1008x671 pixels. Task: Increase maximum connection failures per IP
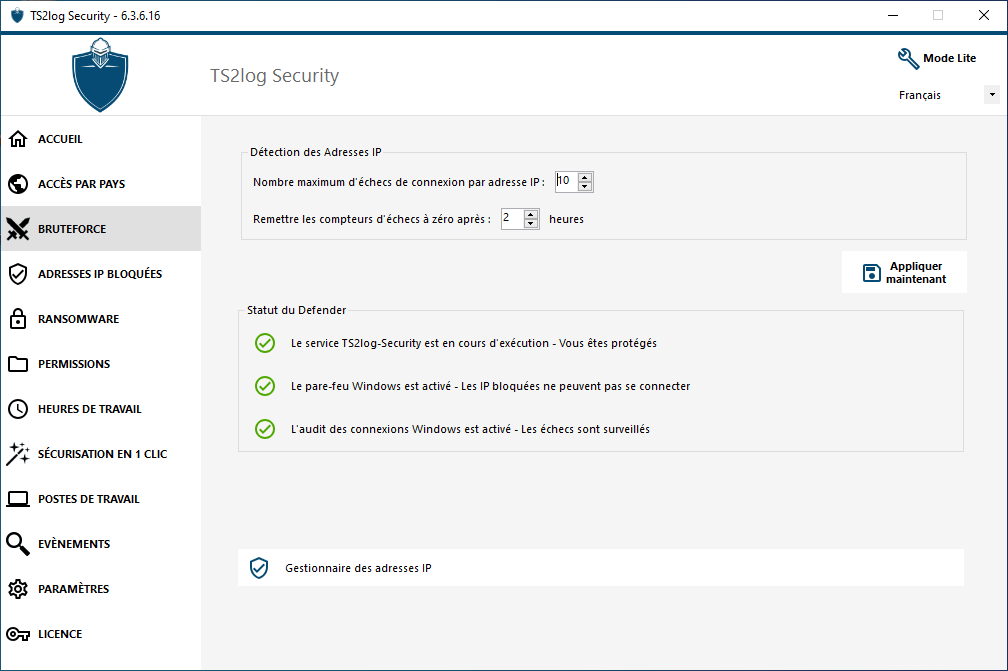click(x=585, y=177)
